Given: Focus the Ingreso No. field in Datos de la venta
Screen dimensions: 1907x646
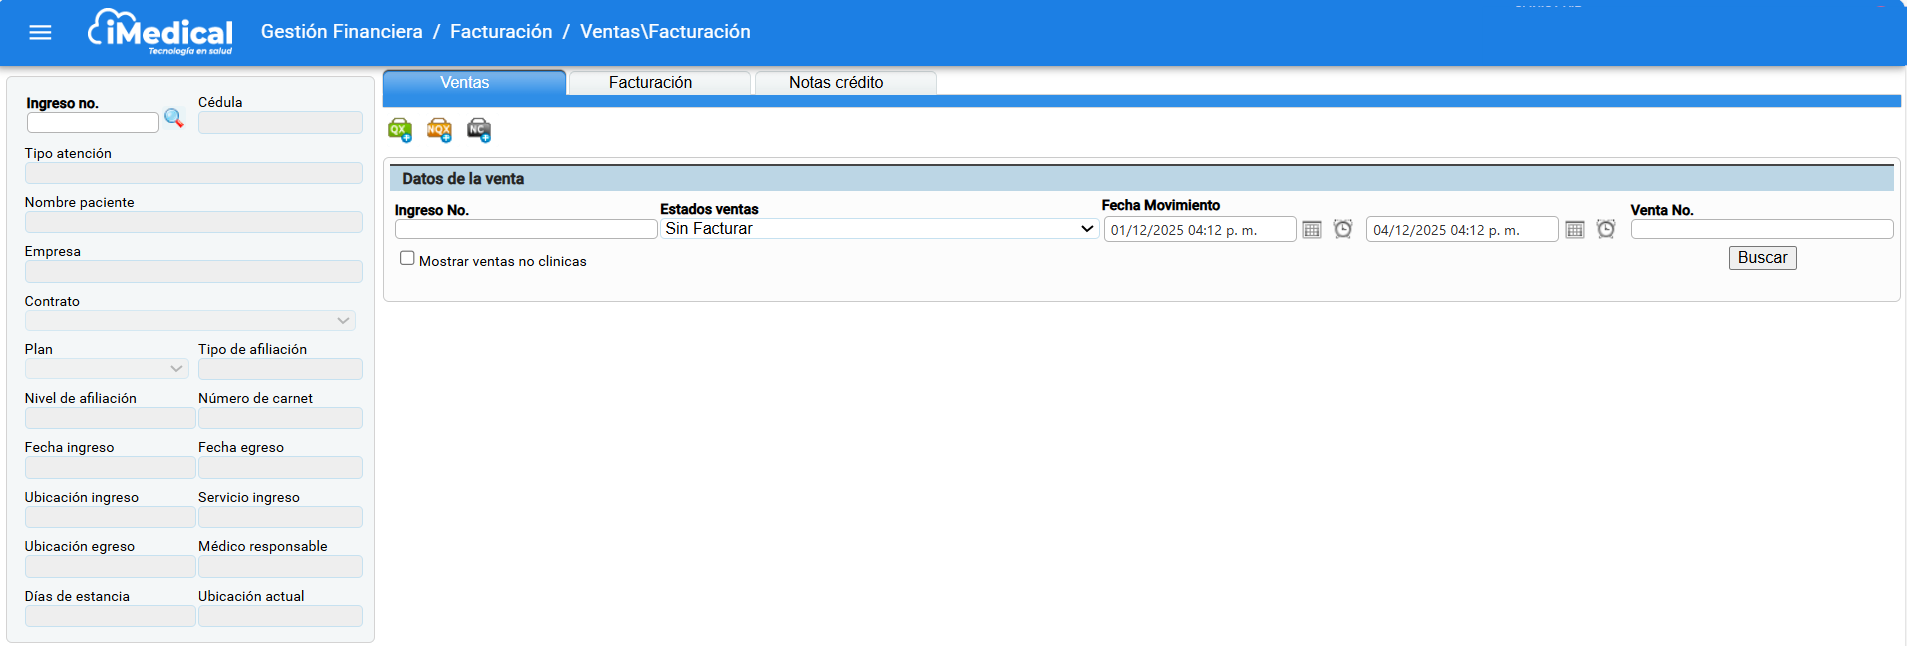Looking at the screenshot, I should [526, 229].
